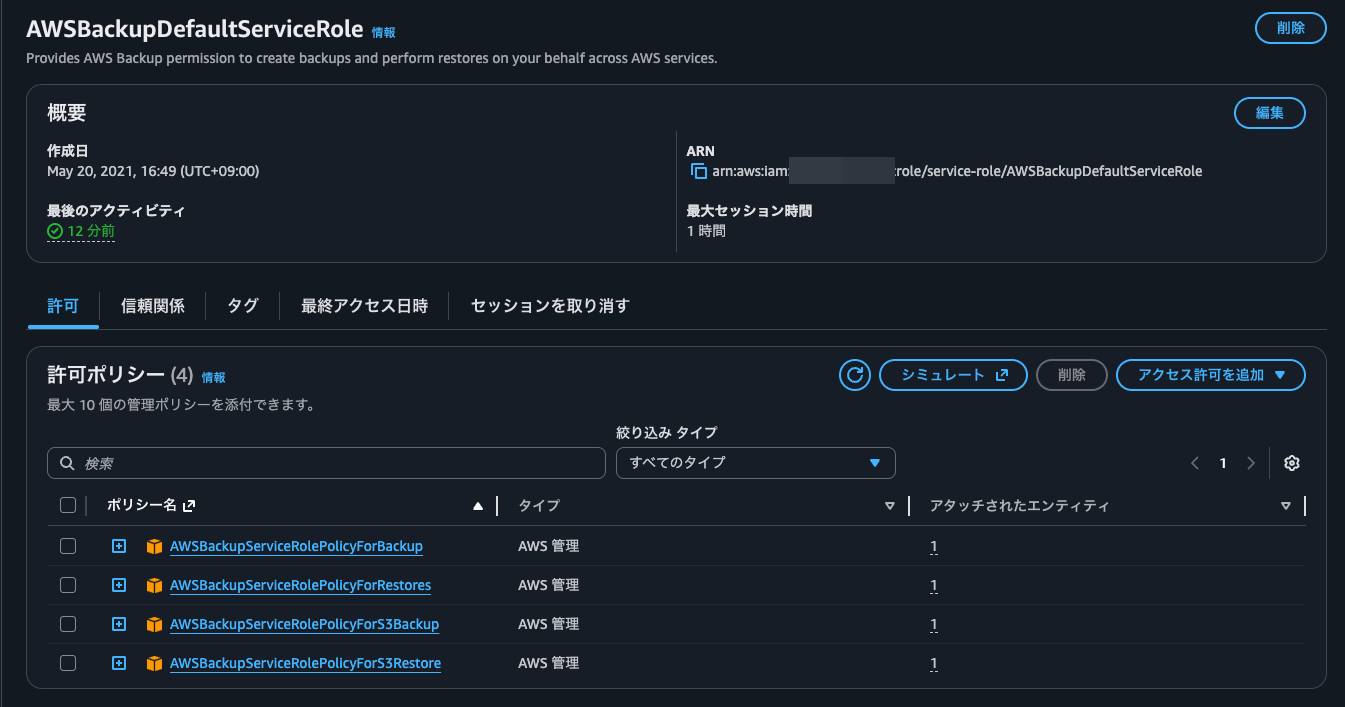Open the アクセス許可を追加 dropdown
Screen dimensions: 1345x707
(1210, 375)
